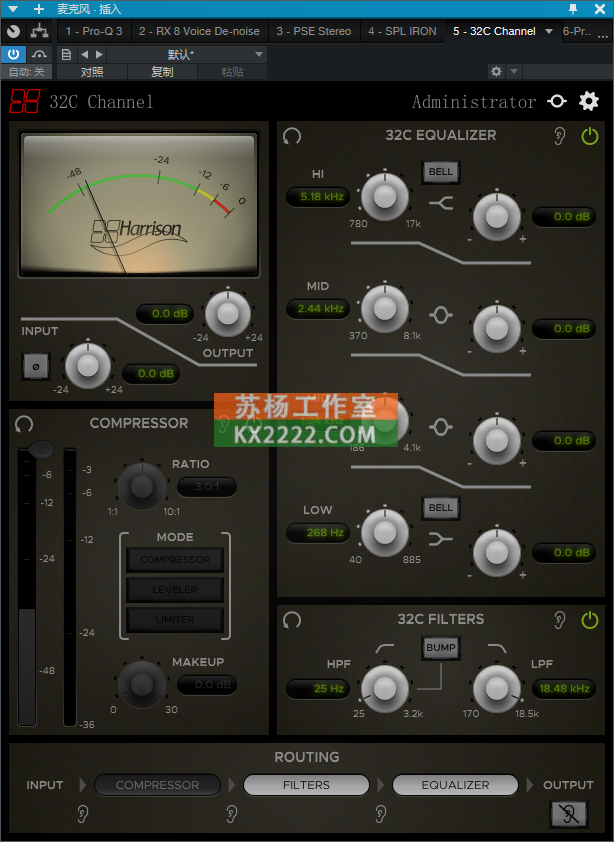
Task: Switch to the 3 - PSE Stereo tab
Action: click(314, 31)
